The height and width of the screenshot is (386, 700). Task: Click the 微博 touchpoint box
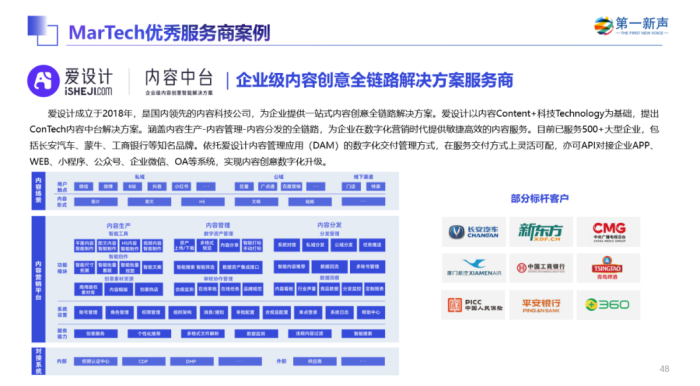coord(108,187)
